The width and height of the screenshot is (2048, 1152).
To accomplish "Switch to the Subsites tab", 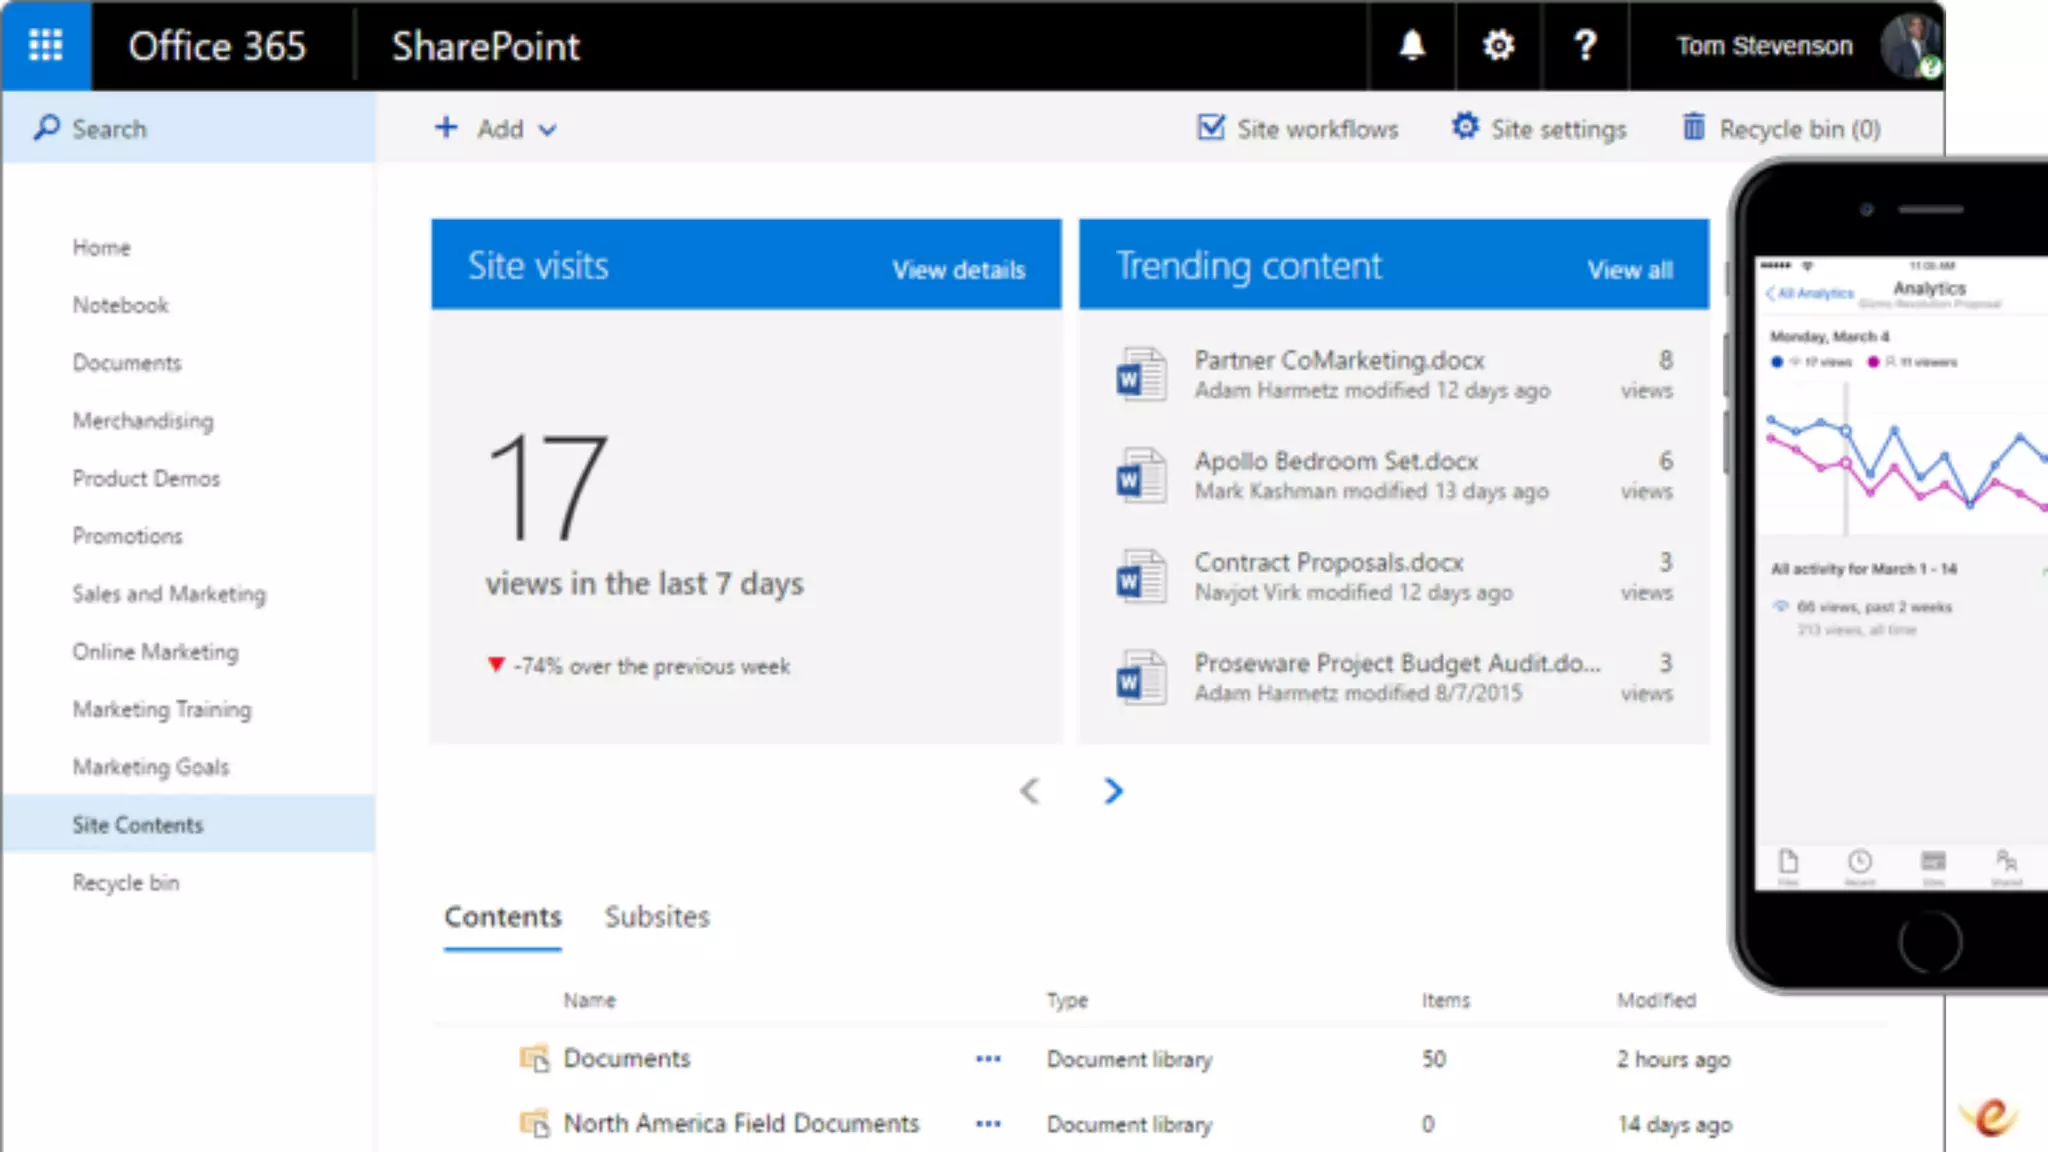I will 657,917.
